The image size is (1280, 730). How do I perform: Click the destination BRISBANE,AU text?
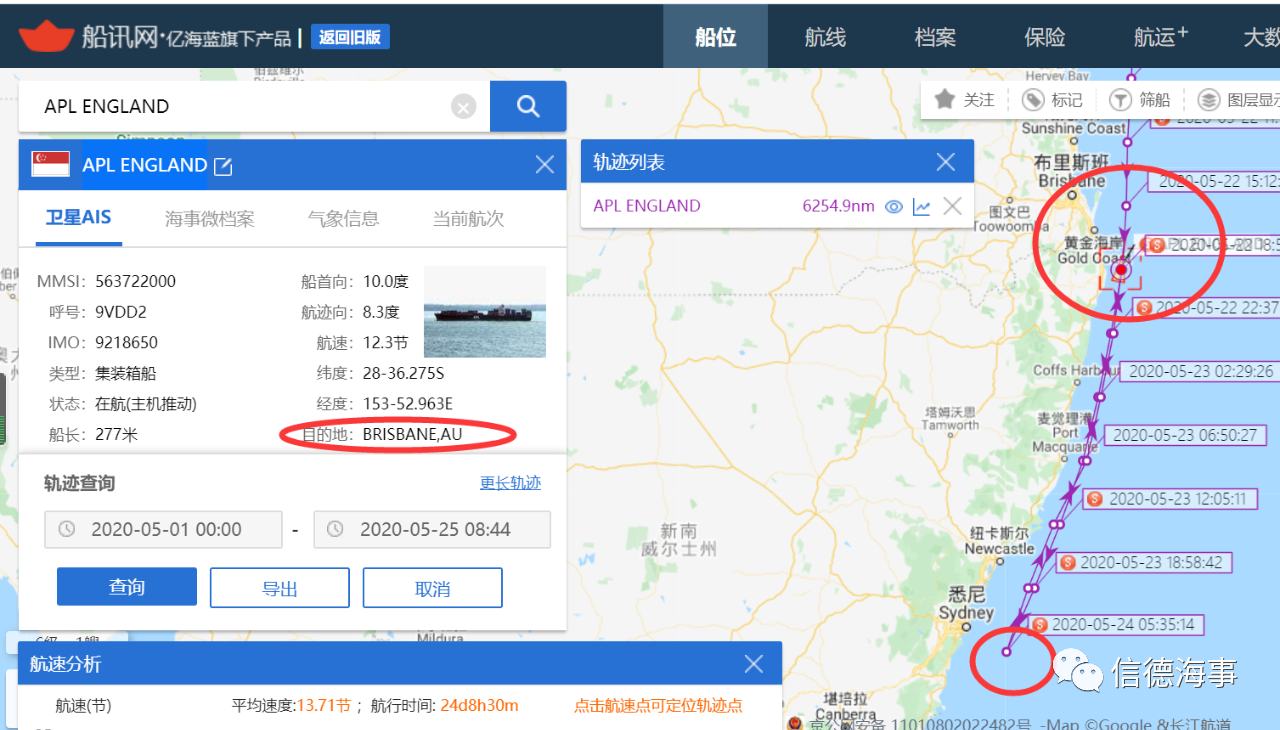tap(413, 434)
